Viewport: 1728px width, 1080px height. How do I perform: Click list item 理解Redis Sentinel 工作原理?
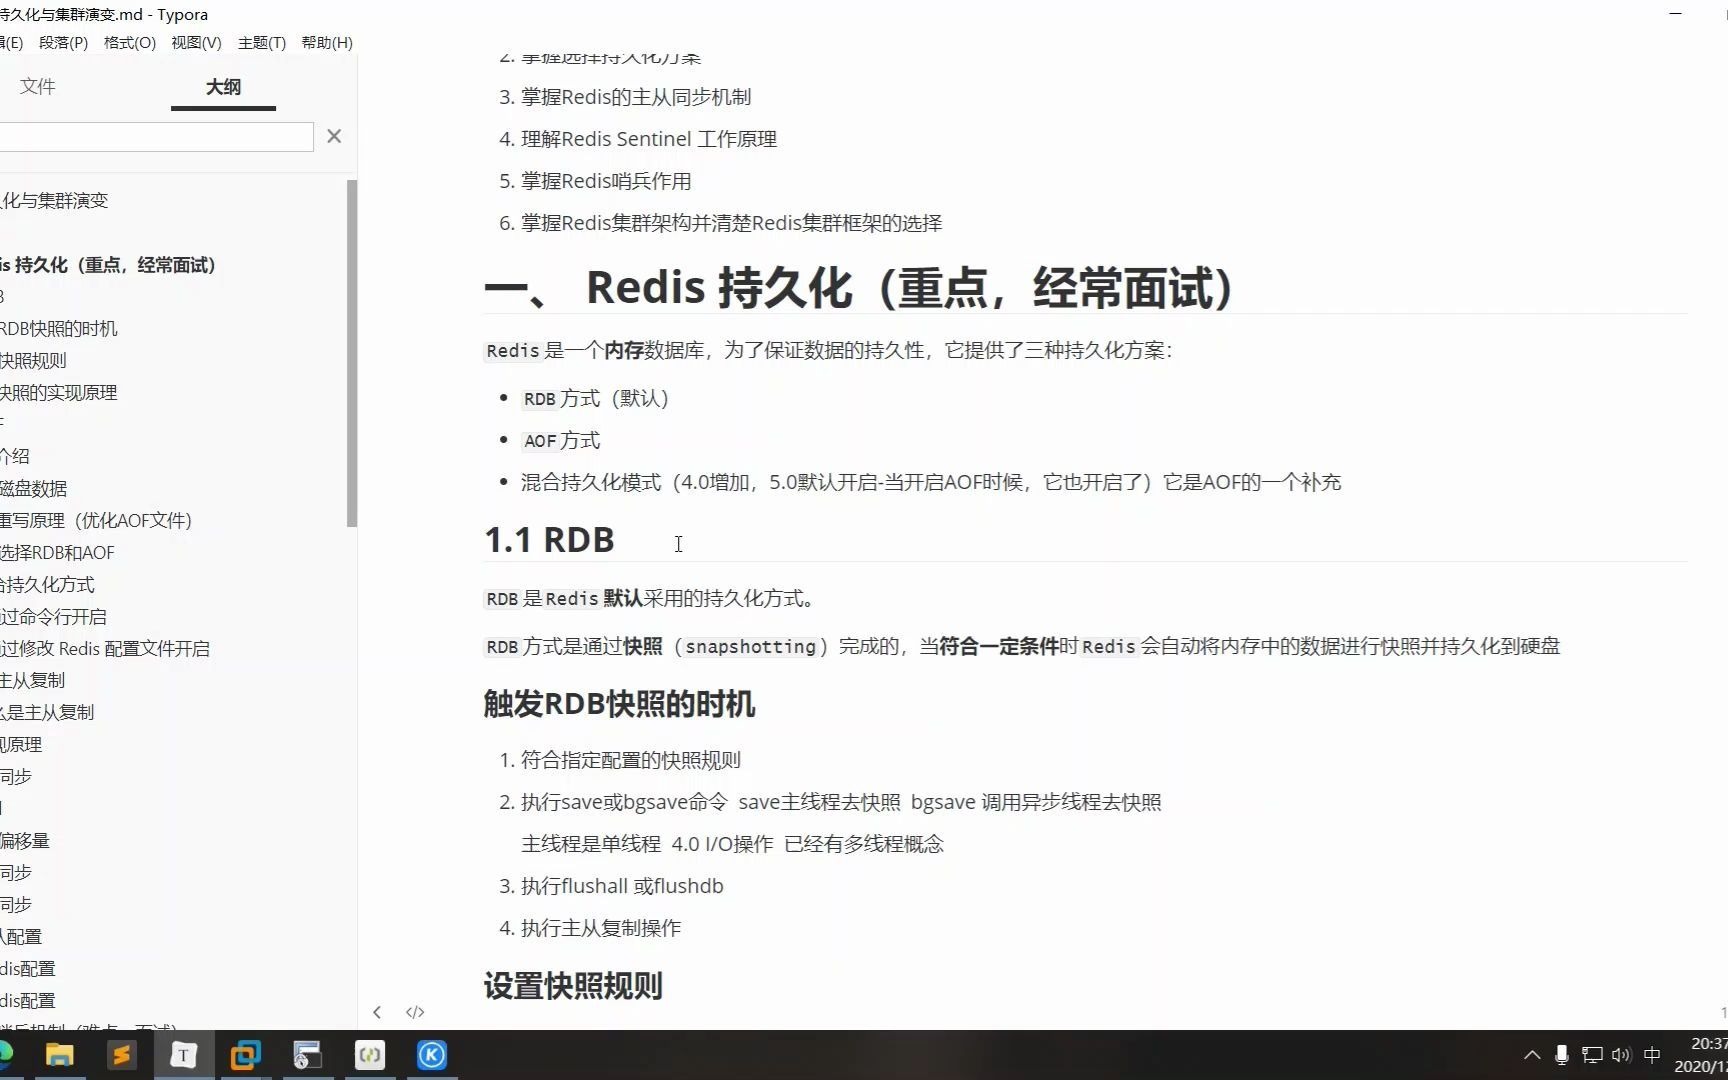[649, 139]
